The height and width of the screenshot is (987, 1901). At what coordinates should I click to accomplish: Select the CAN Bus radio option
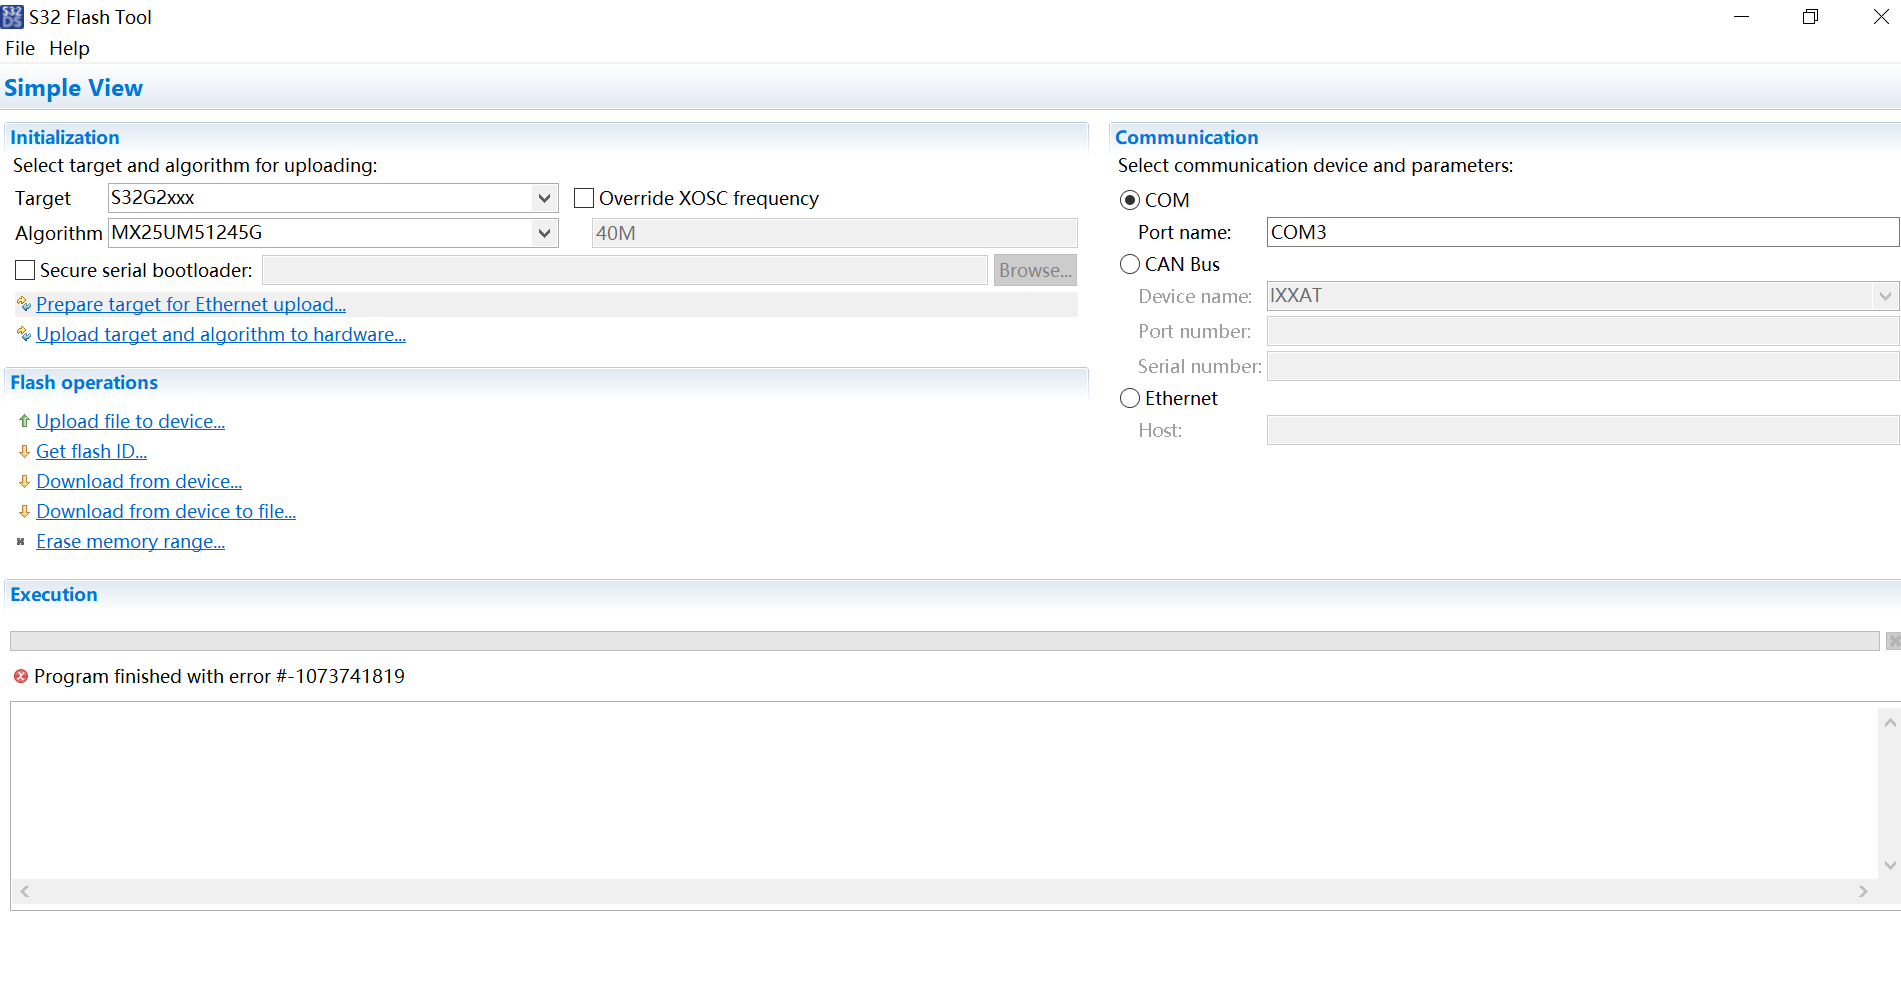pos(1130,264)
